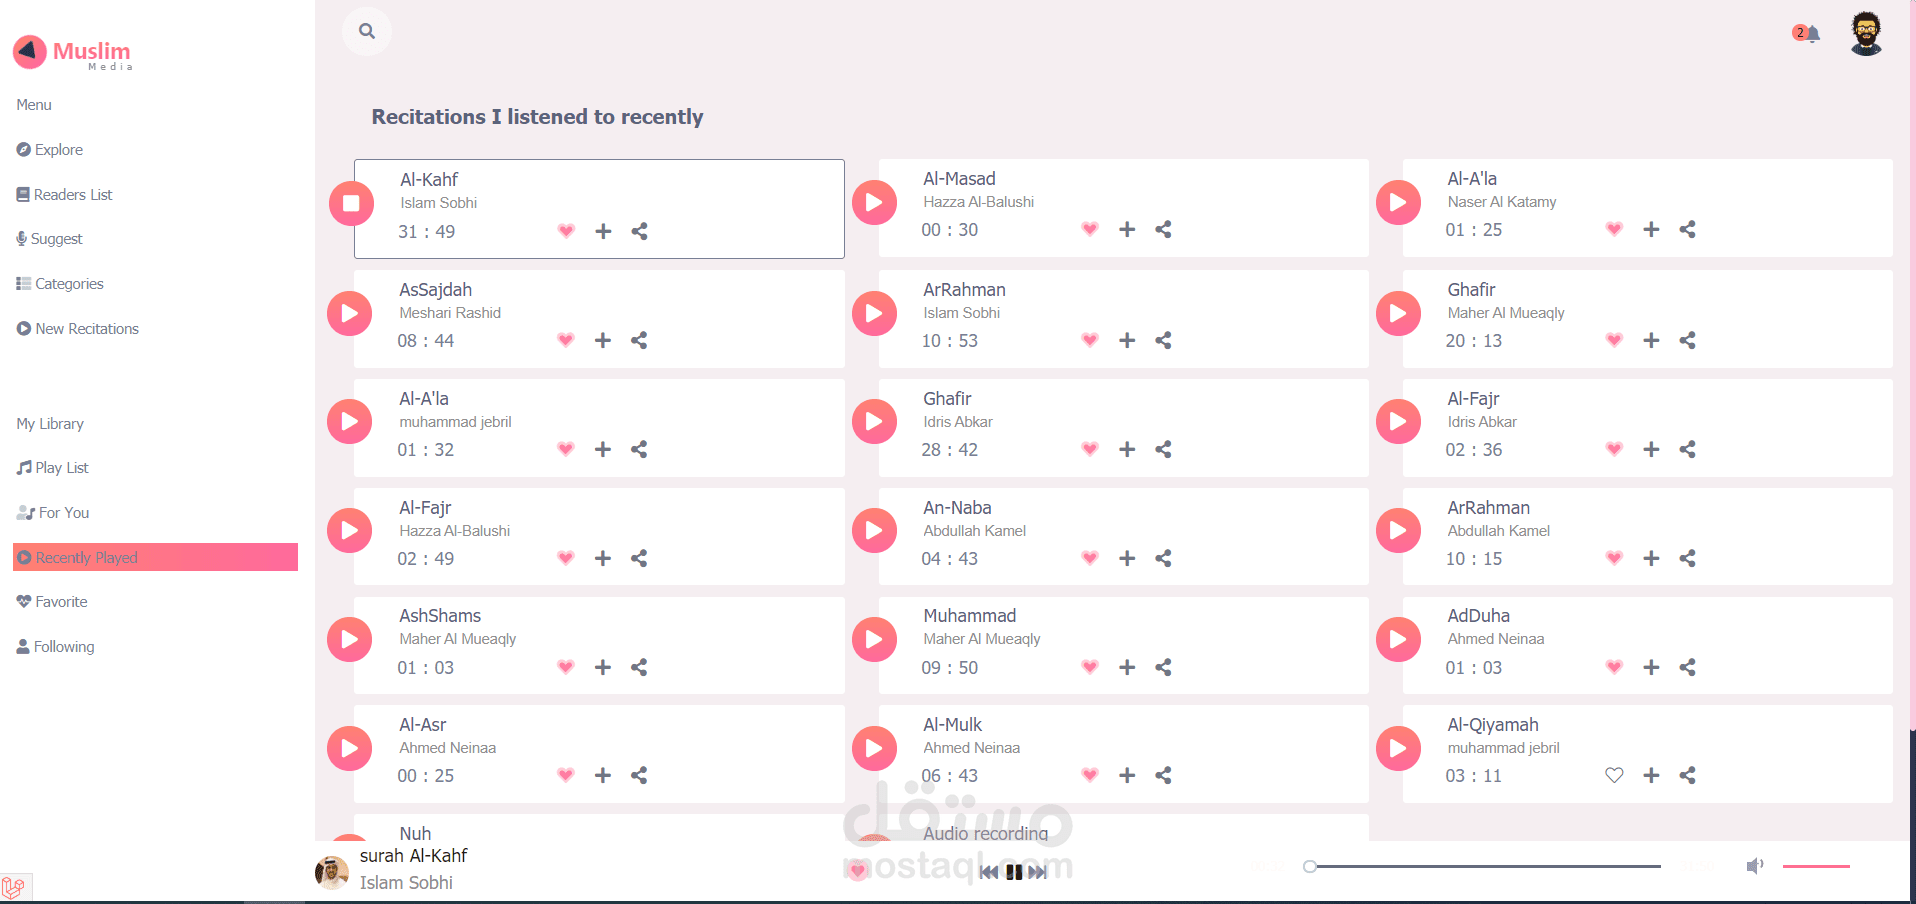
Task: Open the user profile avatar
Action: [1866, 34]
